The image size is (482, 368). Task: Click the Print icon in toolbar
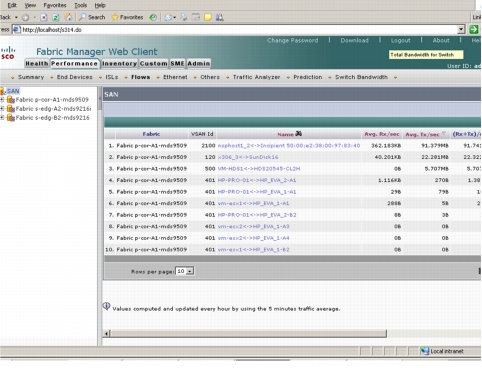pos(184,17)
